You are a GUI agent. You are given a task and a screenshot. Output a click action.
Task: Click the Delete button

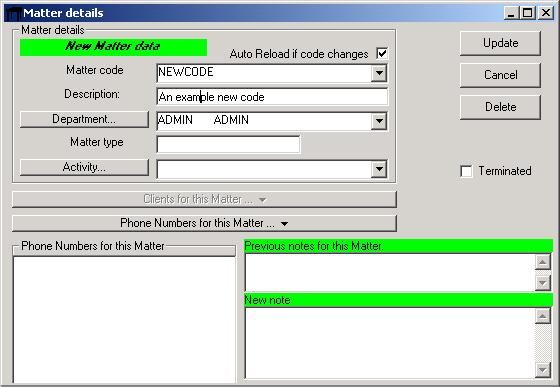click(500, 107)
